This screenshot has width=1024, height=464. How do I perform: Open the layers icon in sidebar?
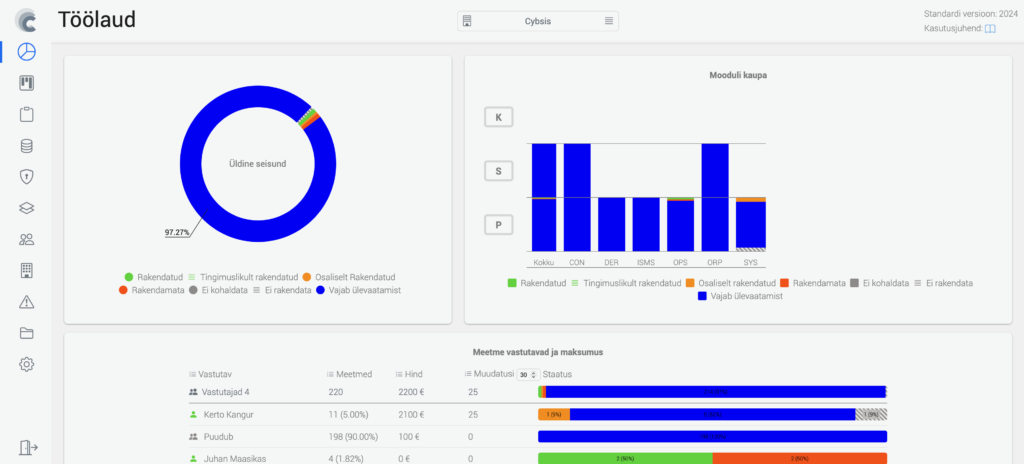point(27,208)
